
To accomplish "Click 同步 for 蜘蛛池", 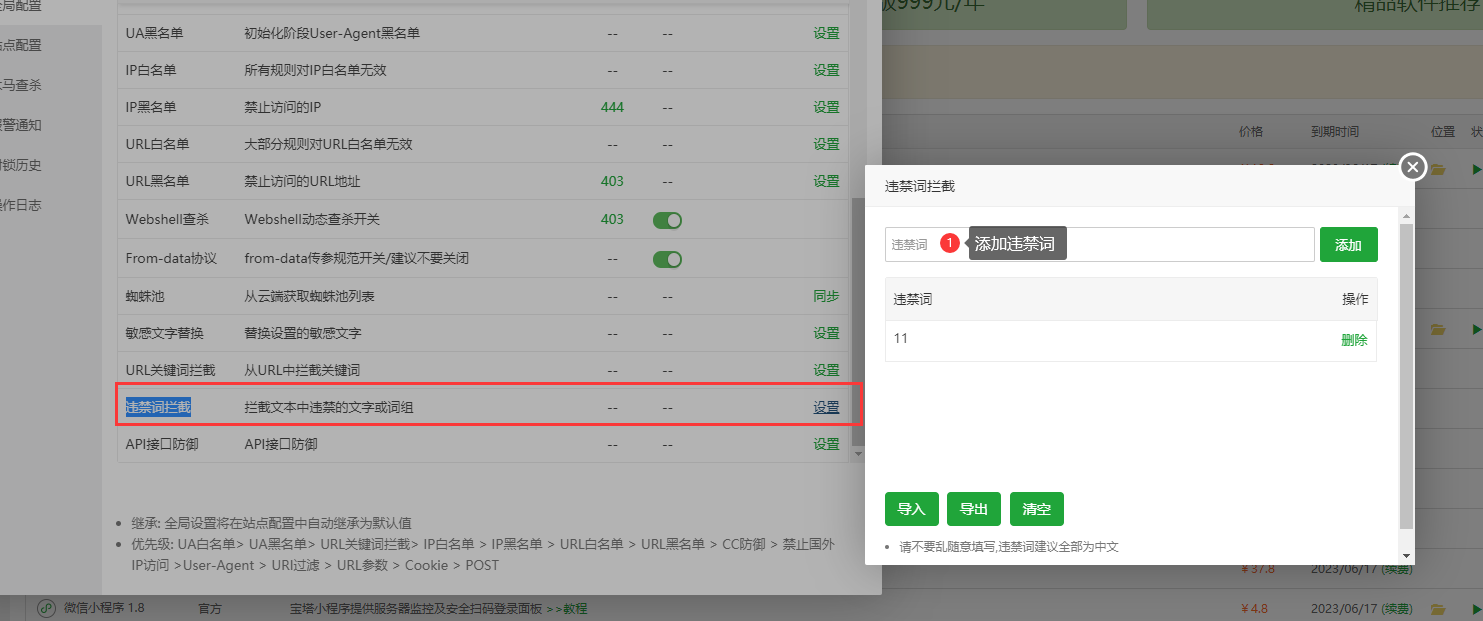I will click(826, 296).
